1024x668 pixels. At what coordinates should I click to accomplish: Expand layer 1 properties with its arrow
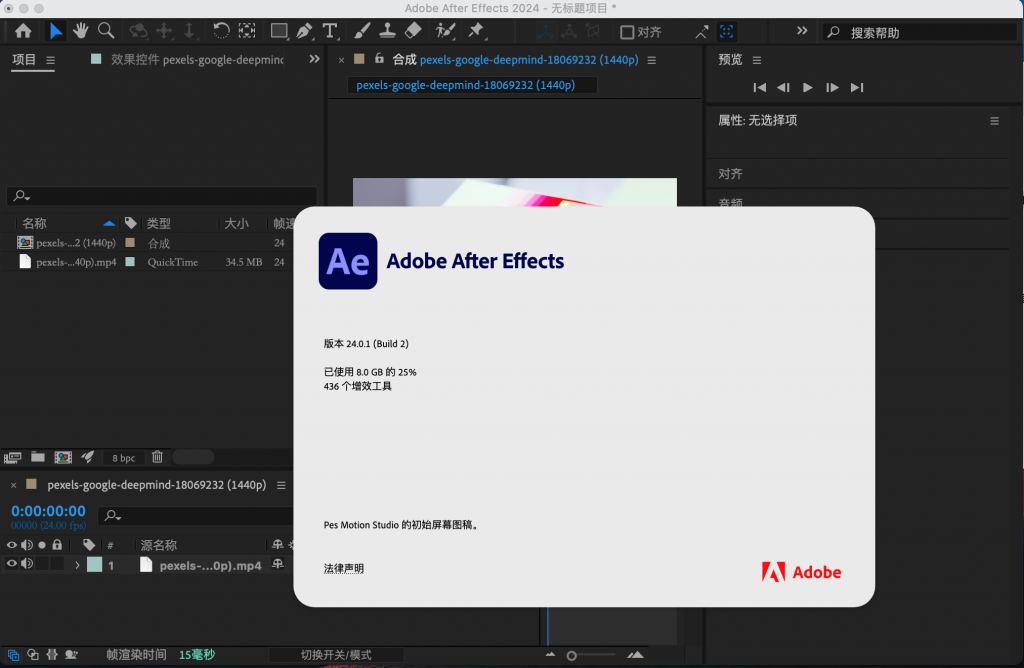coord(78,564)
